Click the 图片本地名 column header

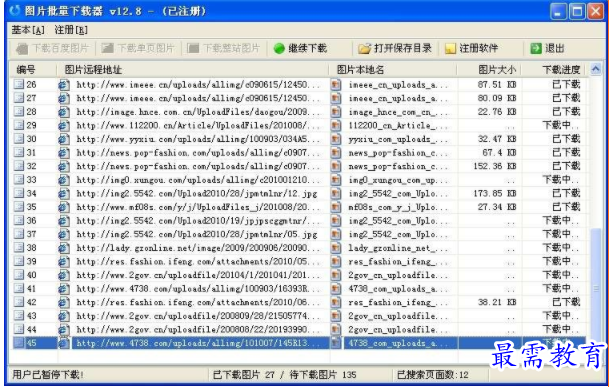click(360, 70)
